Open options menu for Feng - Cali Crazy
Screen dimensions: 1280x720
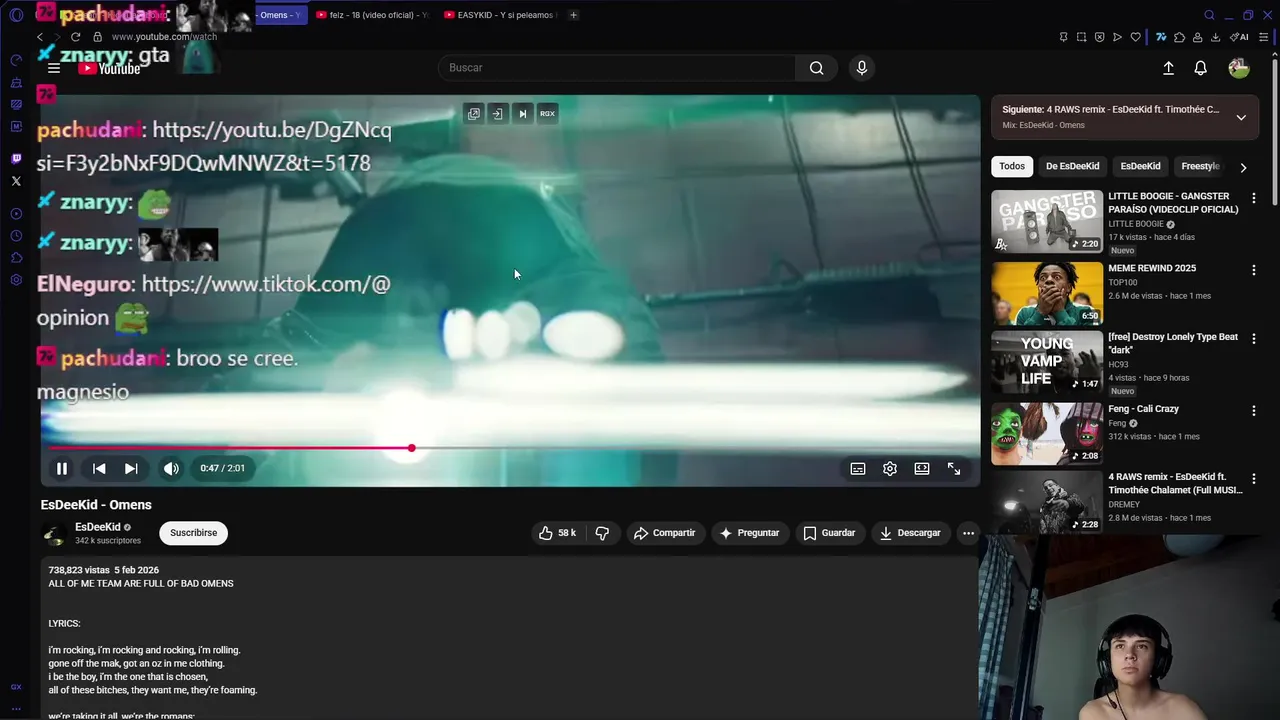(x=1253, y=411)
